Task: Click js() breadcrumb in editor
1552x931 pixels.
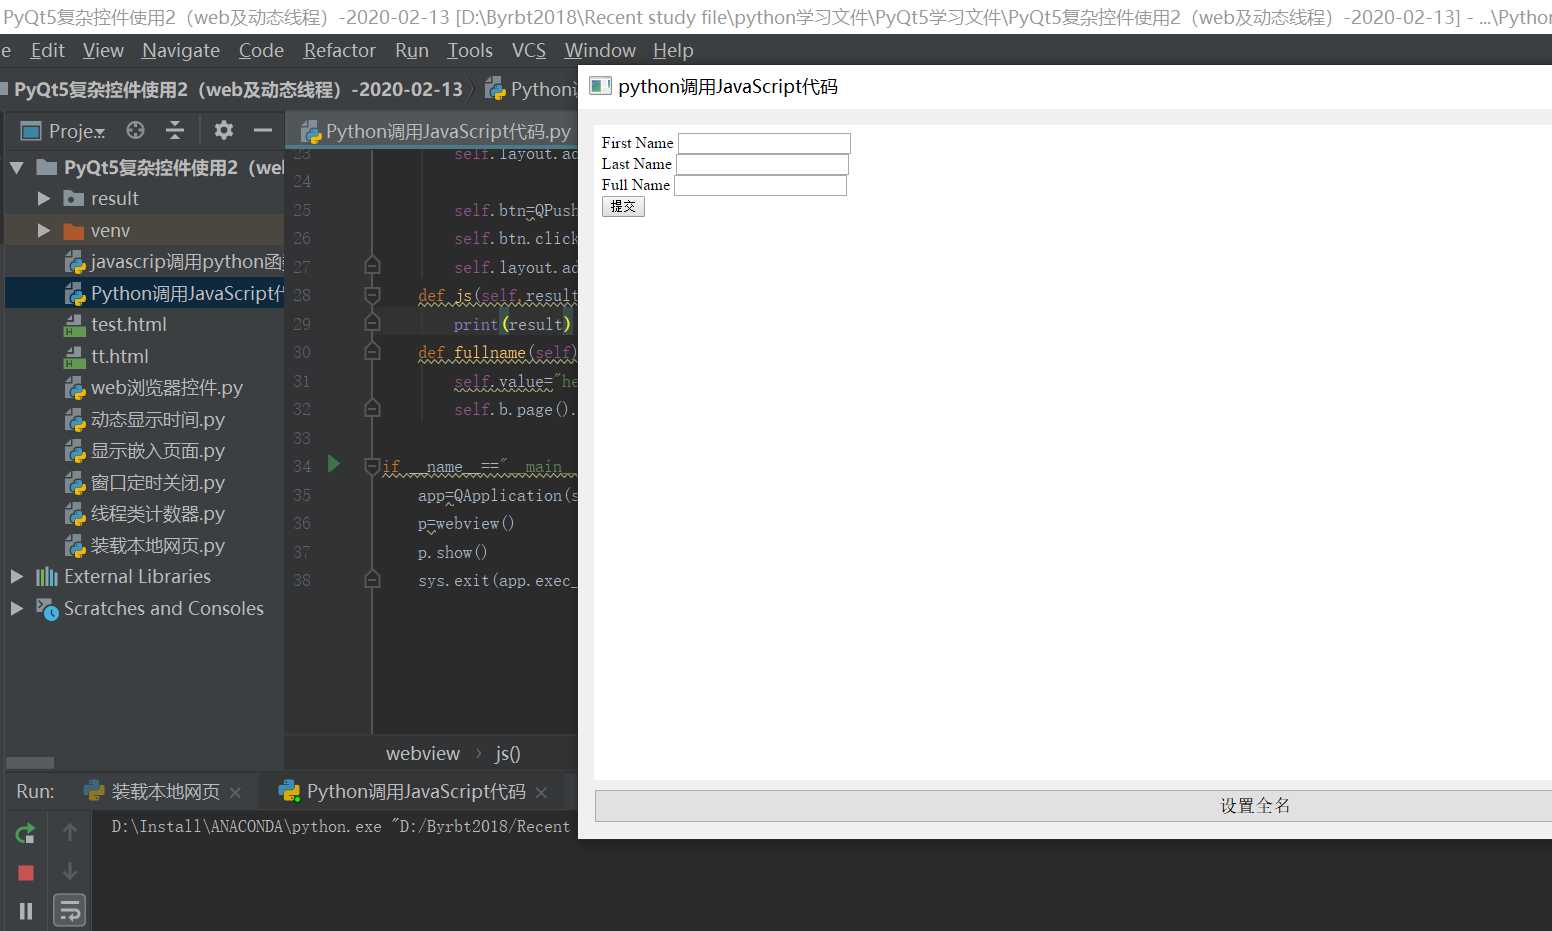Action: [x=507, y=753]
